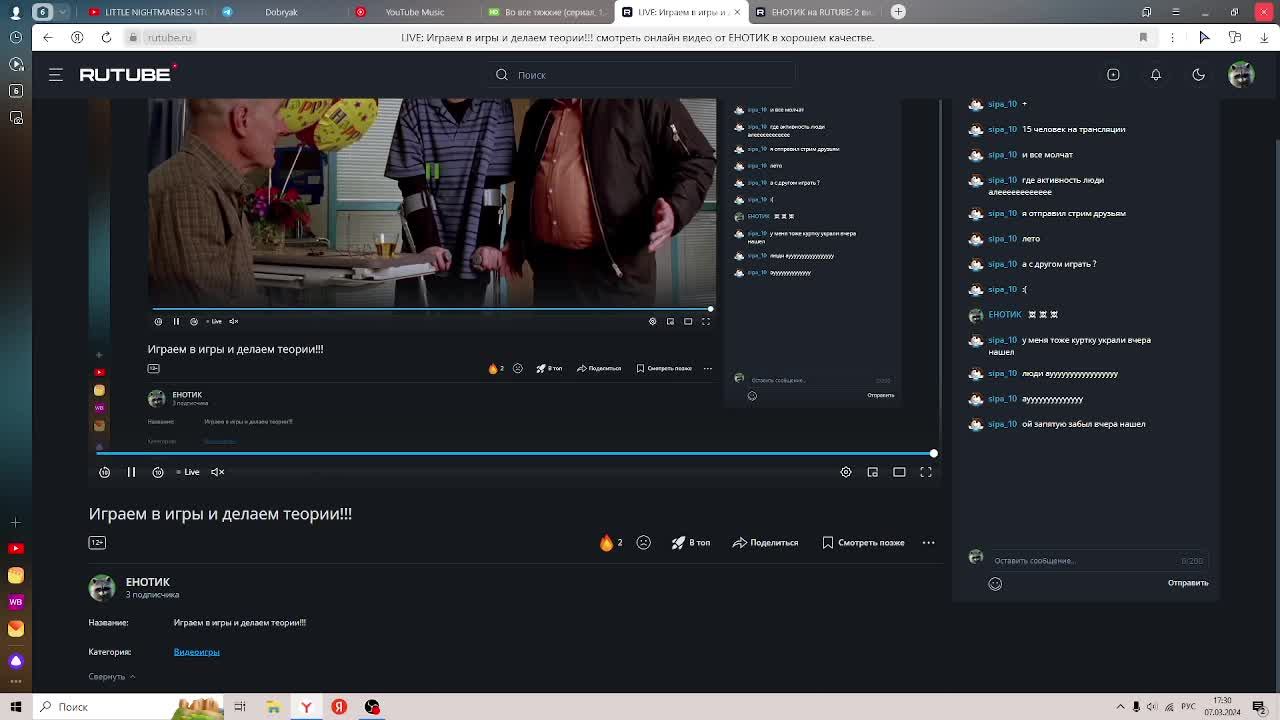This screenshot has height=720, width=1280.
Task: Open more options three dots menu
Action: [x=928, y=542]
